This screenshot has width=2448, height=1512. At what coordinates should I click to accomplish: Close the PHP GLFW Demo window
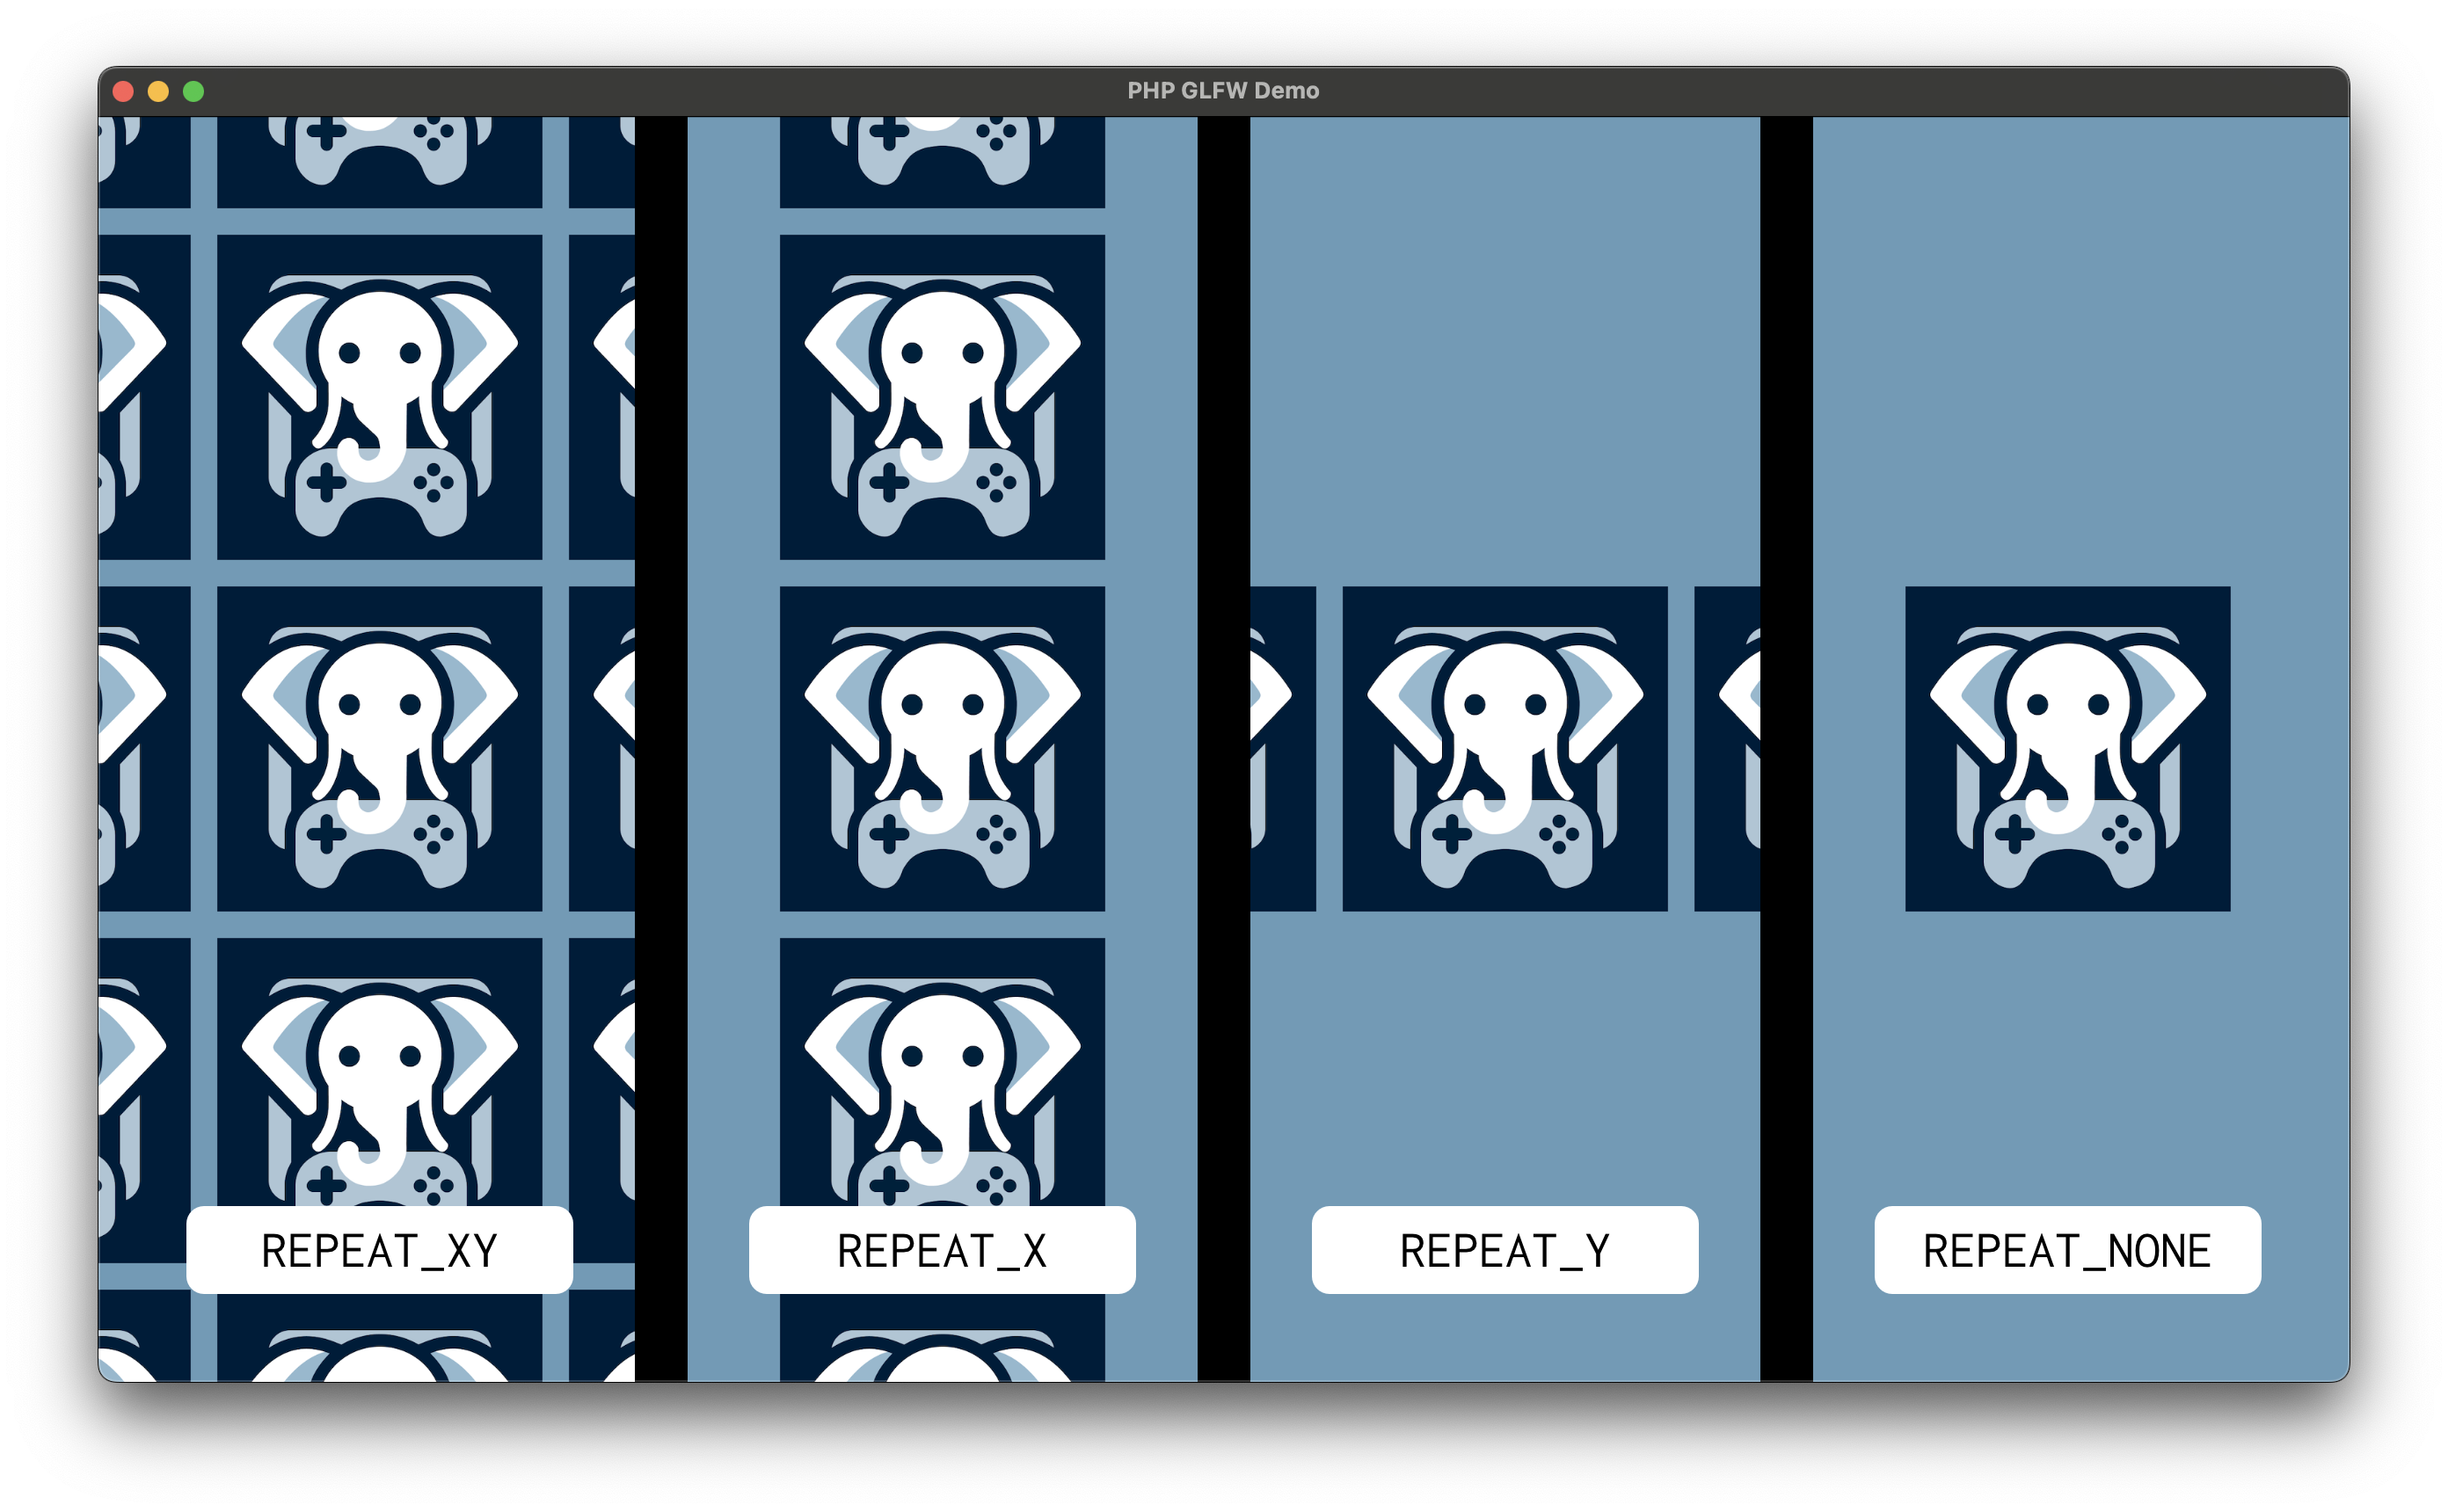click(x=124, y=91)
